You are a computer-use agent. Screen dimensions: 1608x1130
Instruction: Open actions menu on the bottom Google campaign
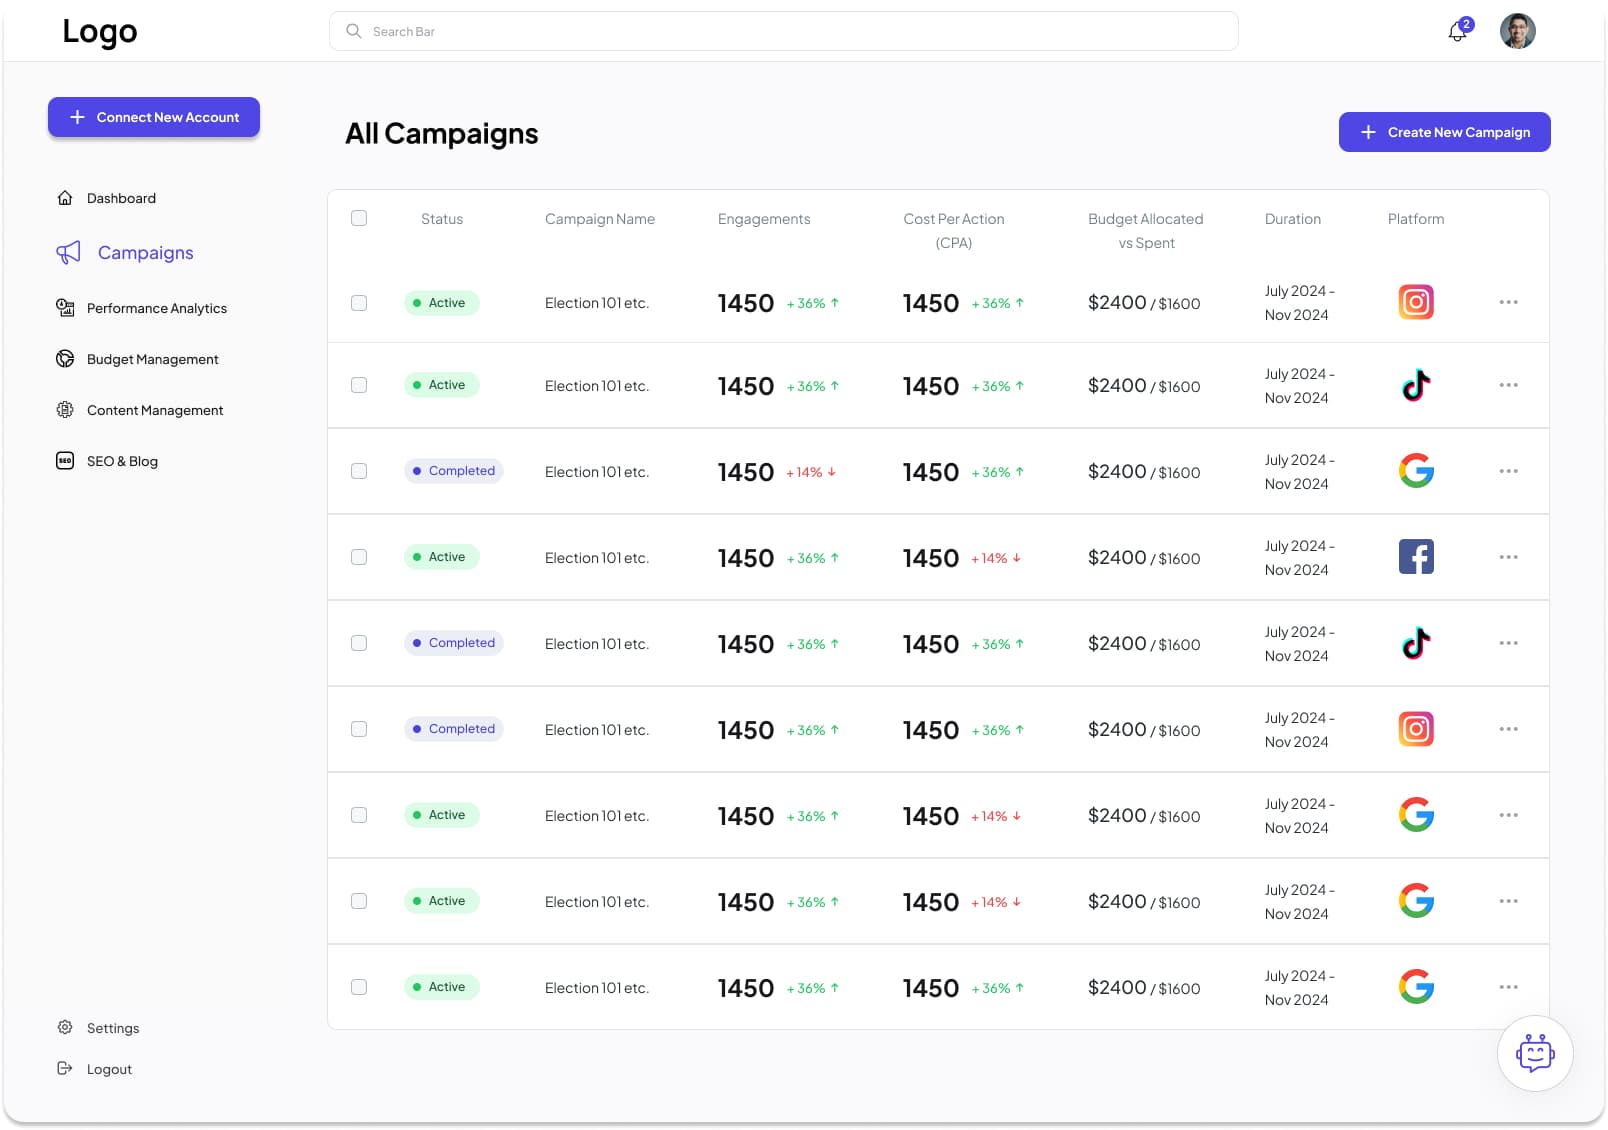(1508, 987)
